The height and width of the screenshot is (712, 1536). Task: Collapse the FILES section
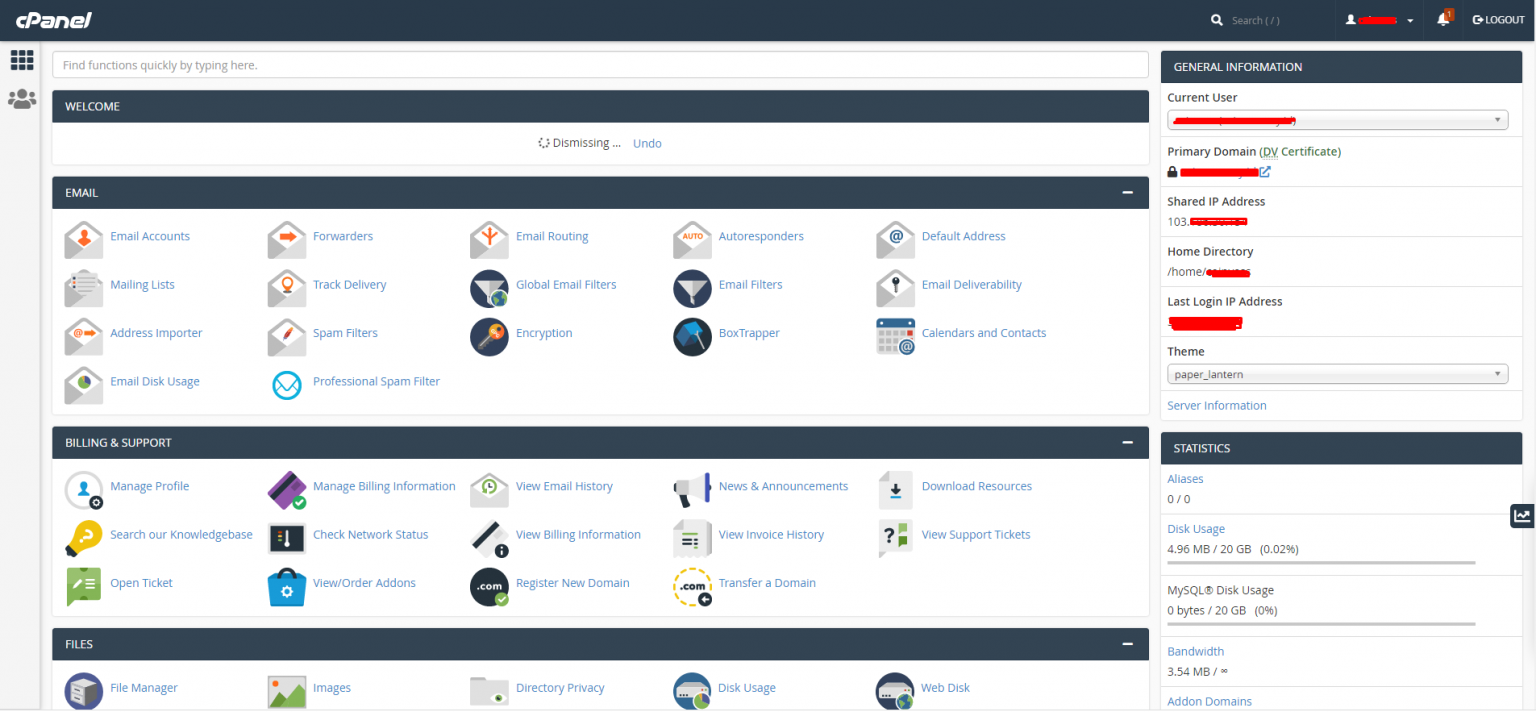tap(1127, 644)
